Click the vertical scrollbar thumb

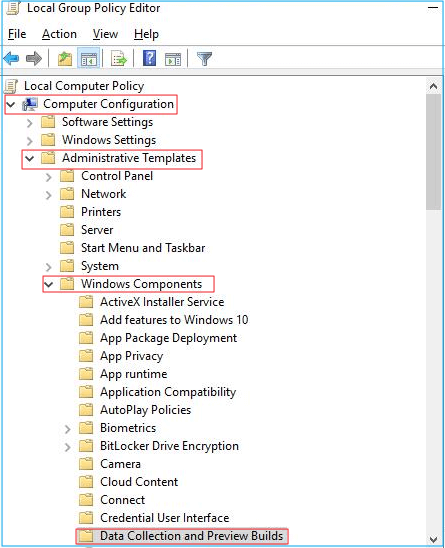point(433,152)
